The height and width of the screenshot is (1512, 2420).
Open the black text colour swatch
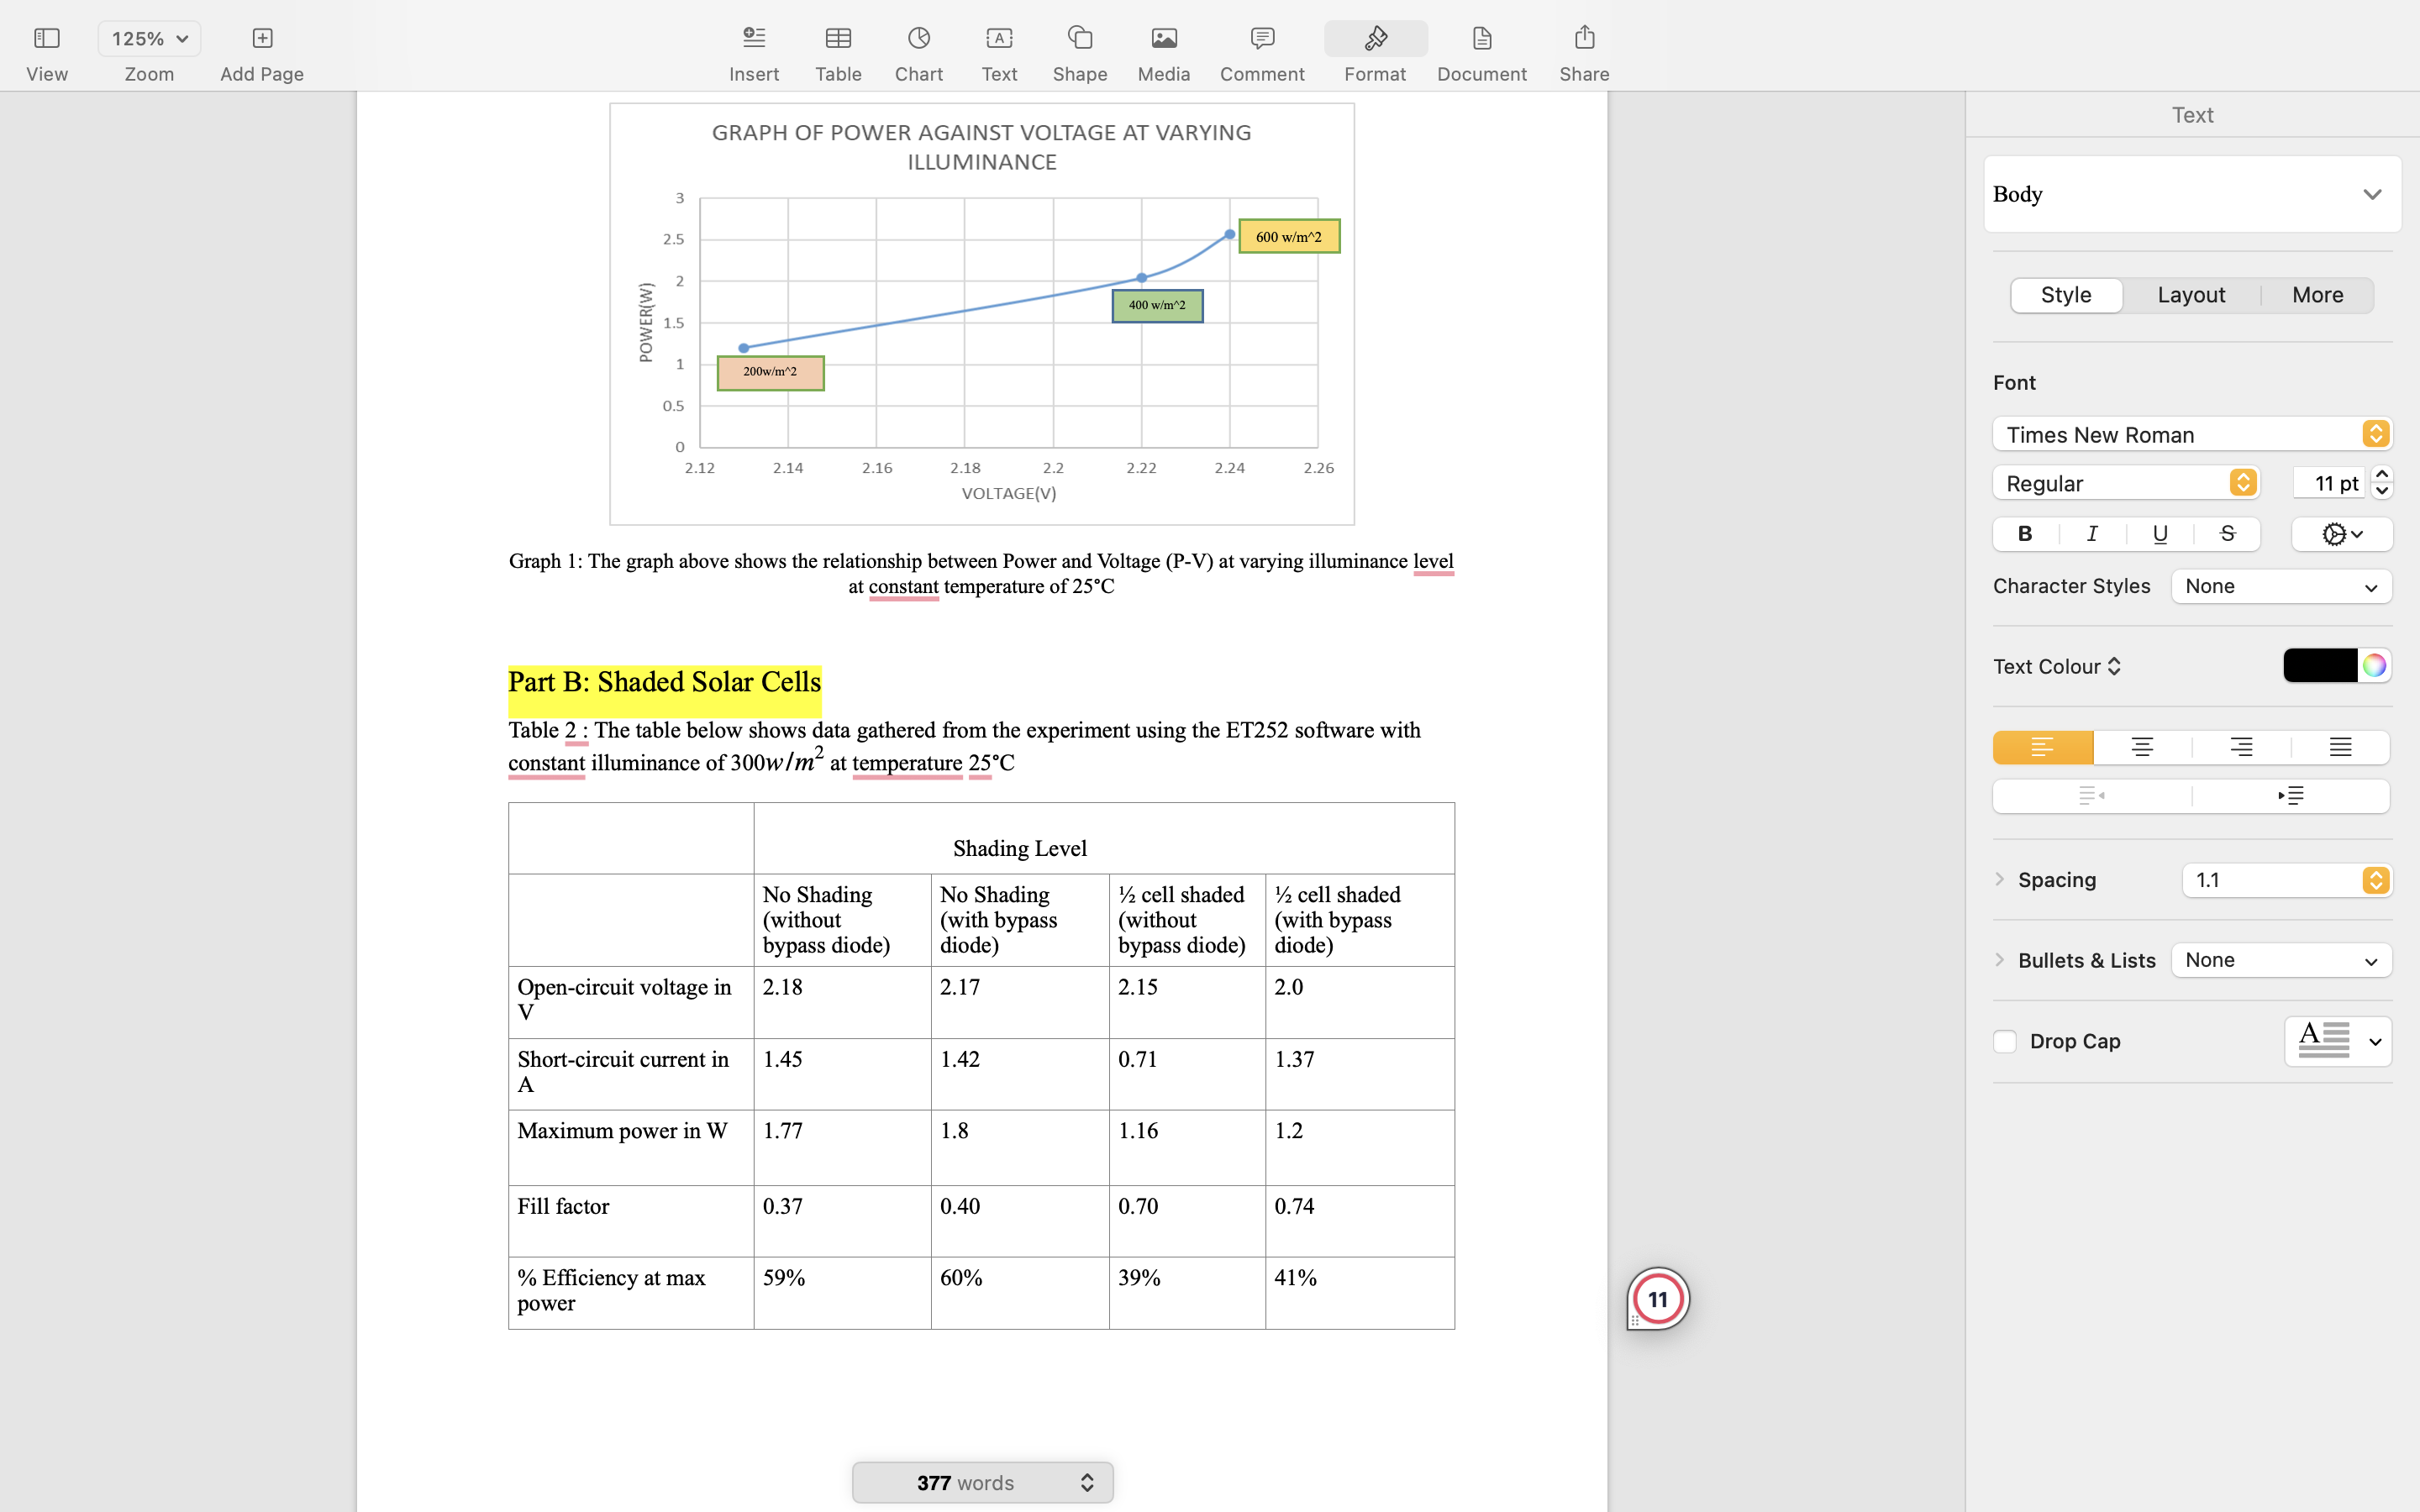click(2319, 666)
